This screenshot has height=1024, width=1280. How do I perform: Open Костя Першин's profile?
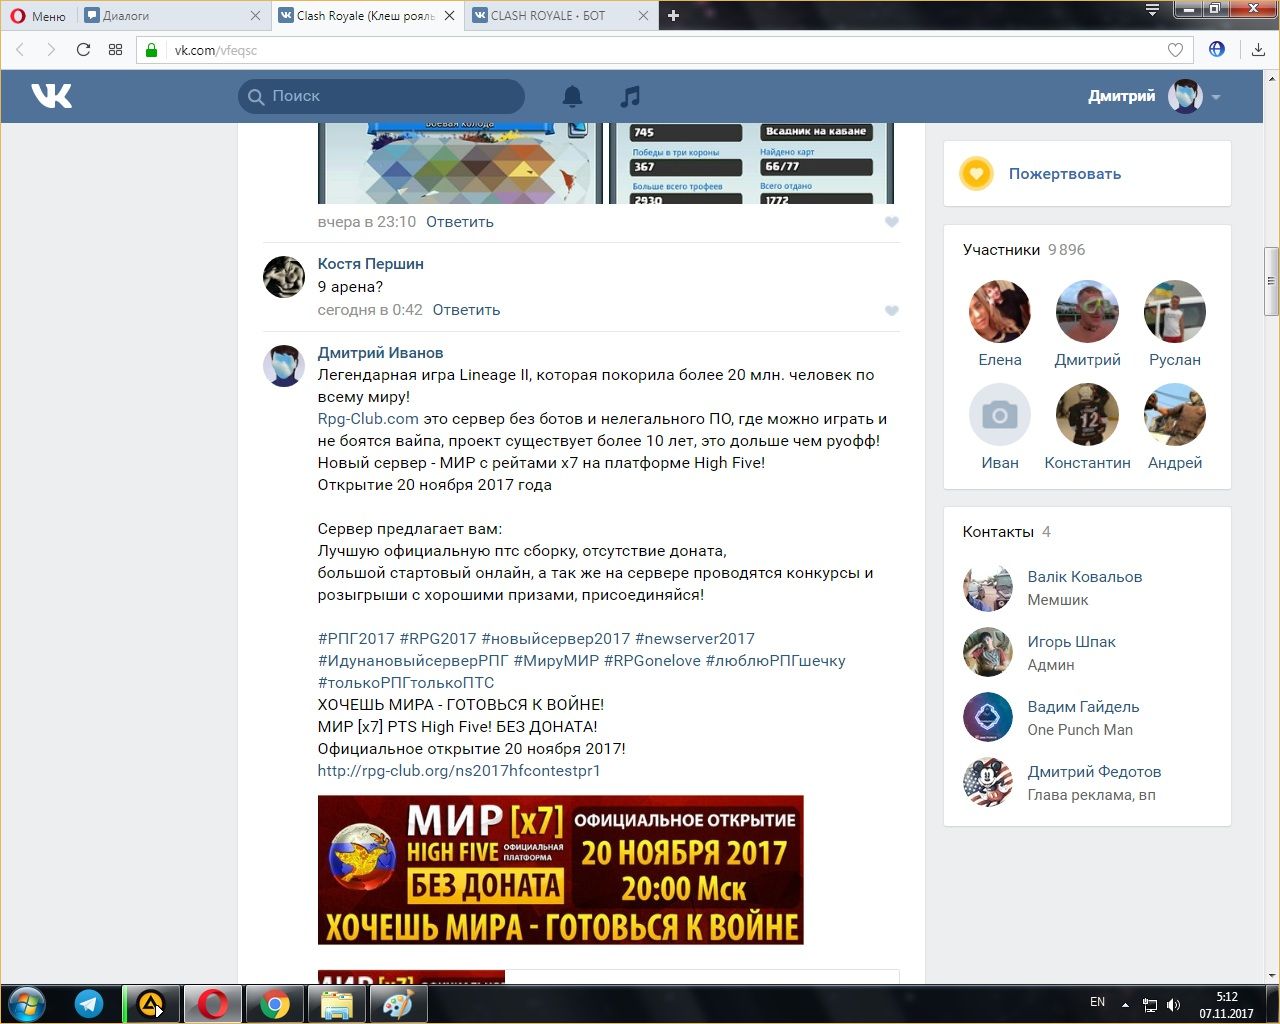click(x=371, y=264)
